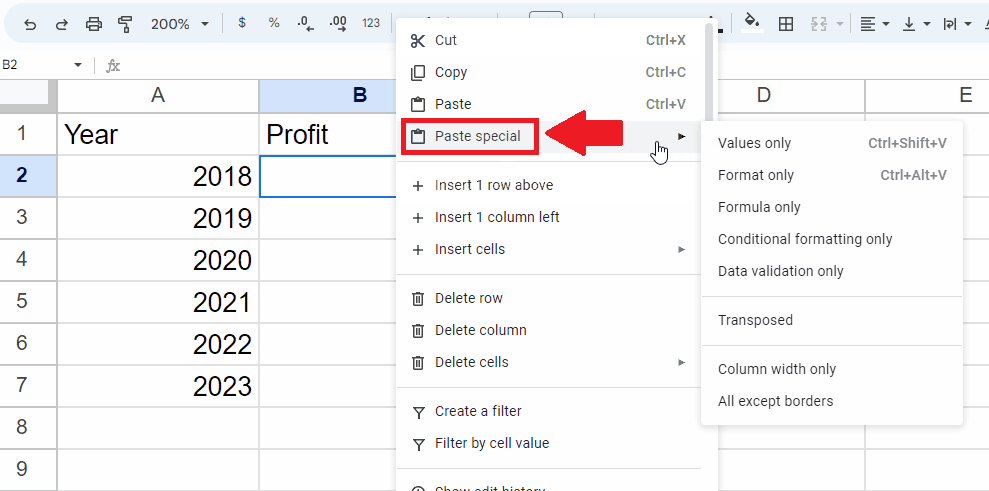Apply currency format with dollar icon
The width and height of the screenshot is (989, 491).
pyautogui.click(x=242, y=23)
